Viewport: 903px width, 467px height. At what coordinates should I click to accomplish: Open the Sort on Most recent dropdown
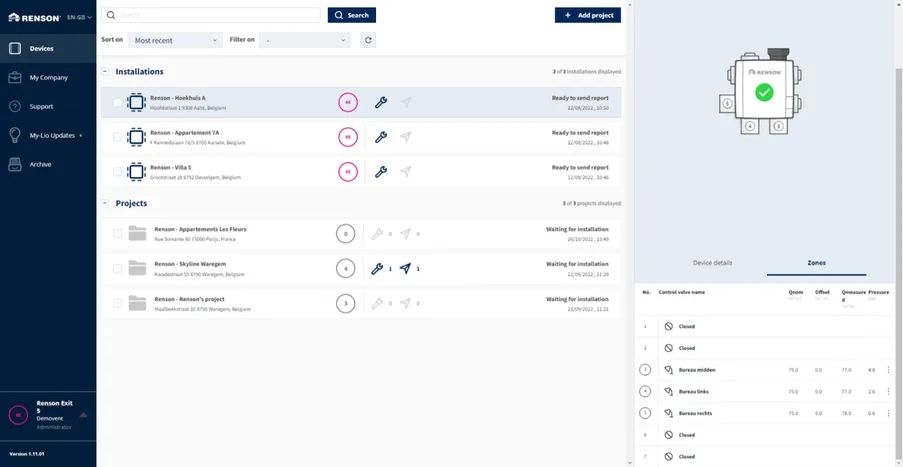click(x=176, y=40)
